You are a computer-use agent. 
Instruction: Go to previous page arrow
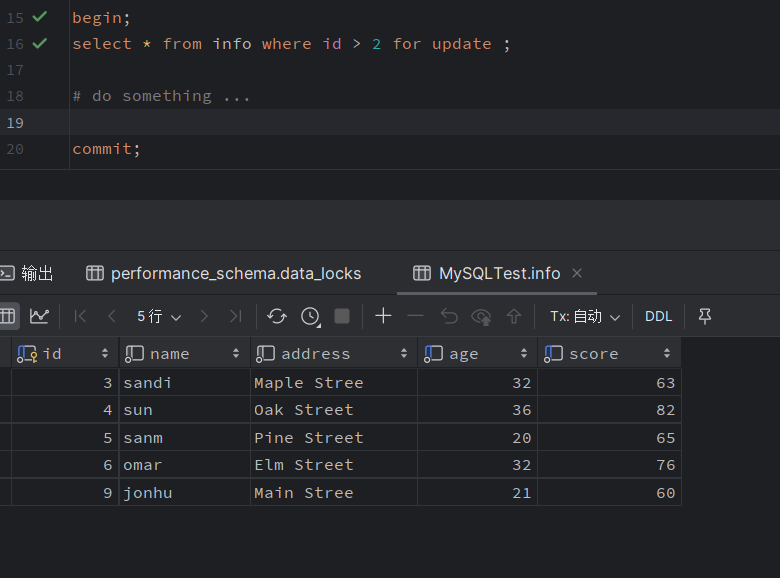(112, 316)
